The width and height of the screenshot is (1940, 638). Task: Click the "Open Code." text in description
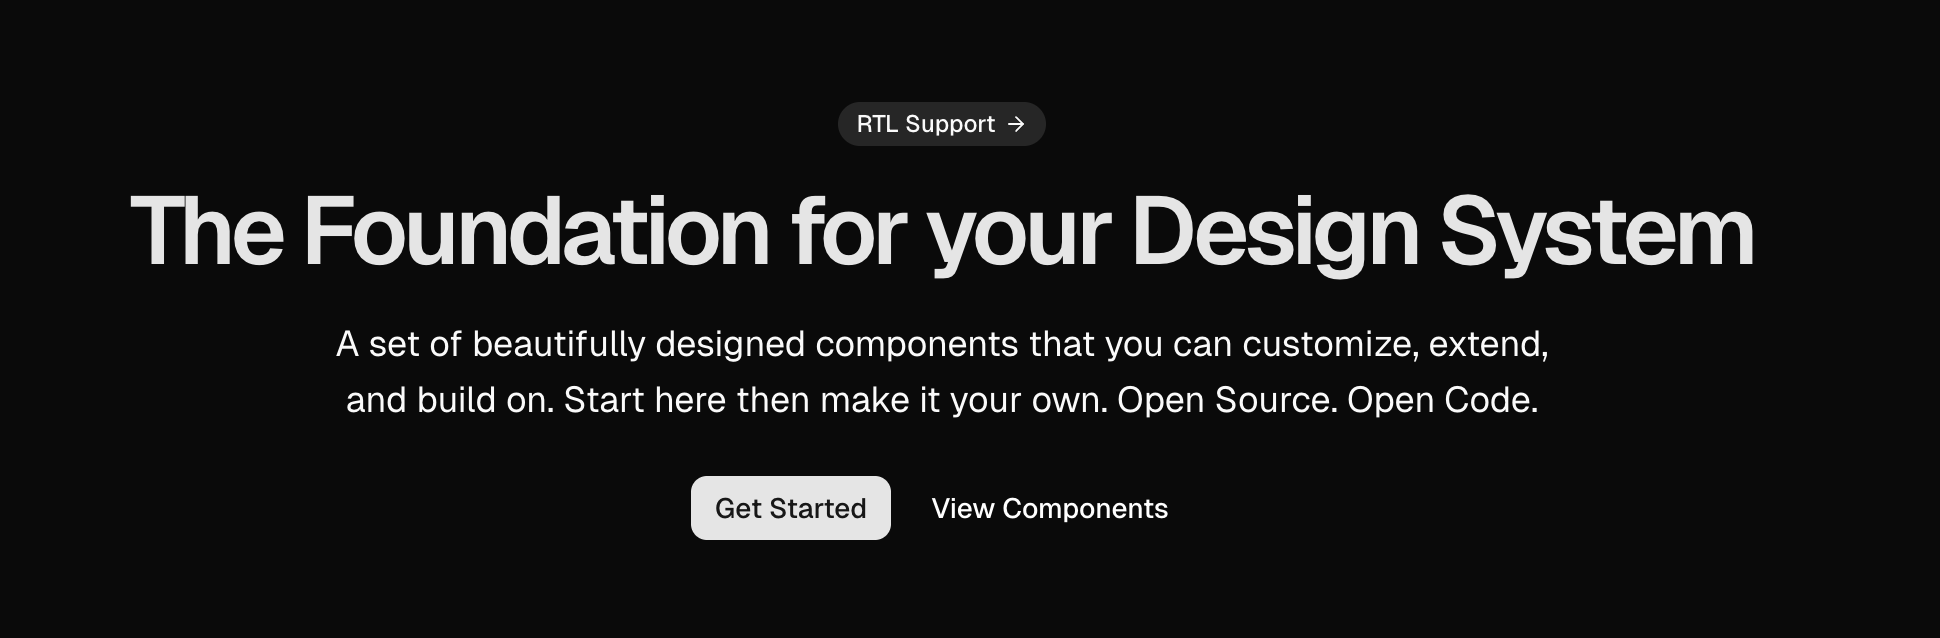(x=1442, y=400)
